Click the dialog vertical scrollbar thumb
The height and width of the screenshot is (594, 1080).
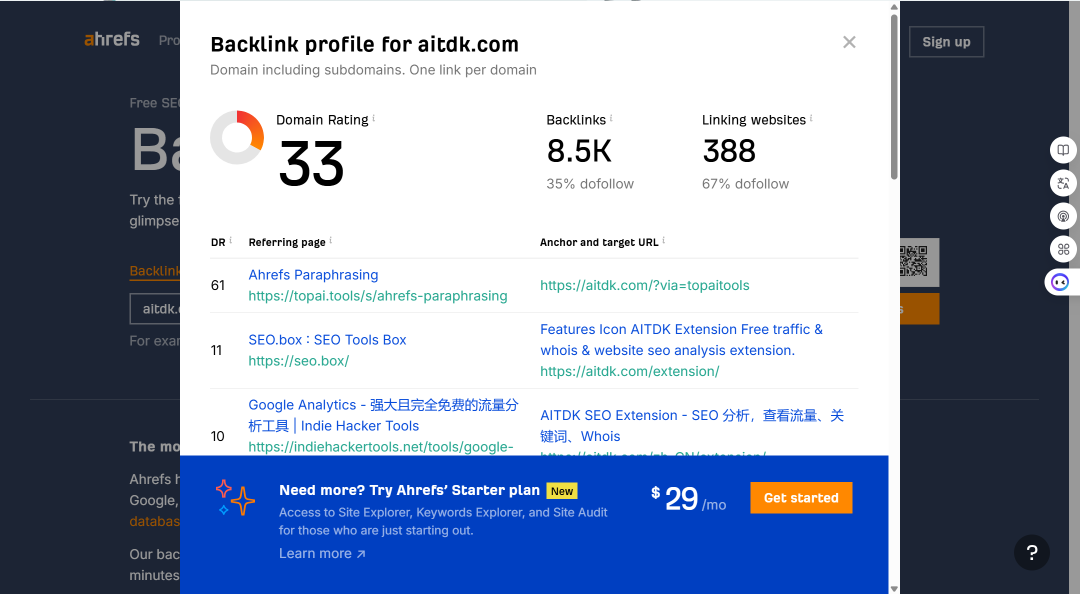point(894,96)
